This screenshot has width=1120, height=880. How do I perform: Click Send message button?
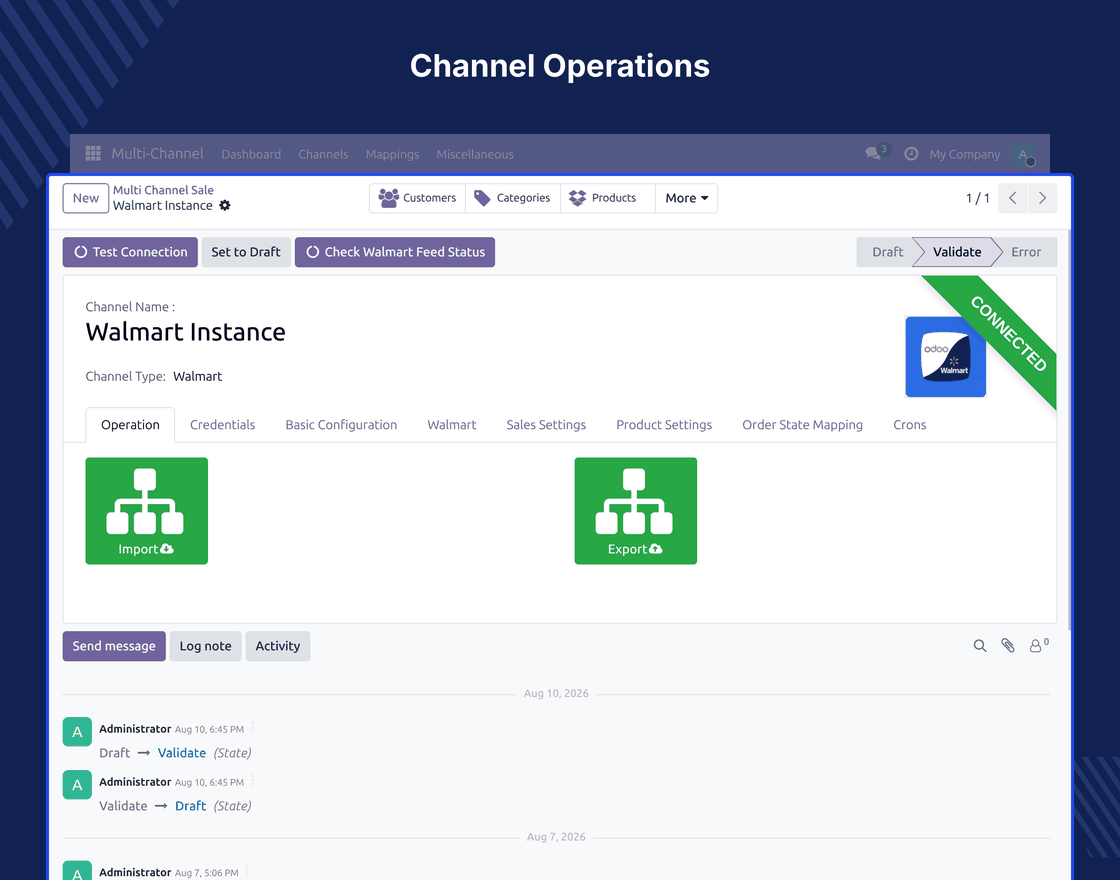click(x=114, y=646)
